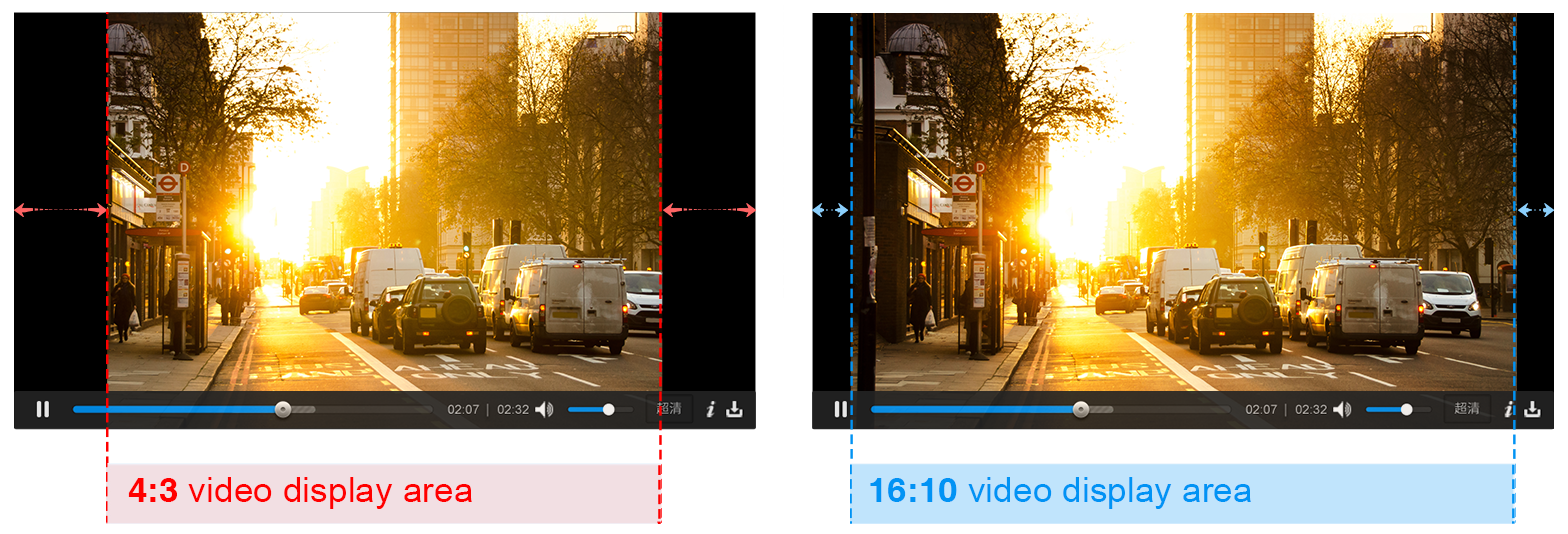Click volume slider knob in 16:10 player

click(1406, 409)
